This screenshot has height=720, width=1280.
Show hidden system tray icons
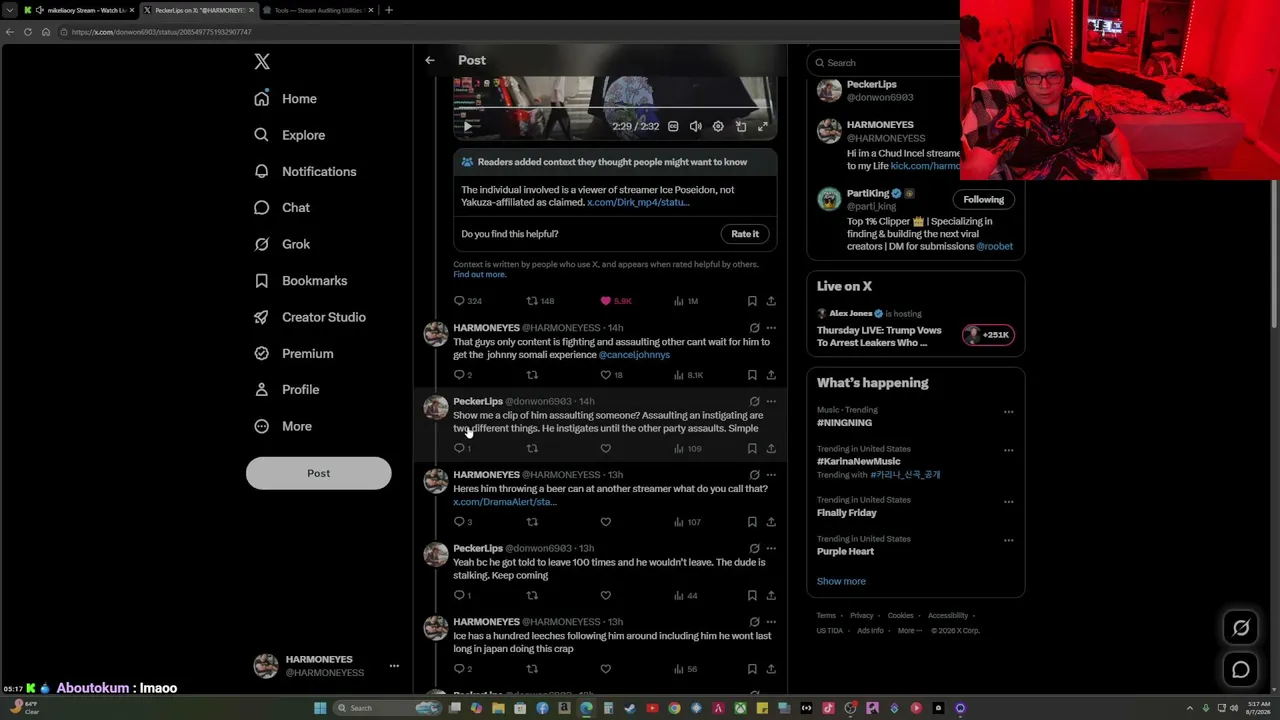(1191, 708)
